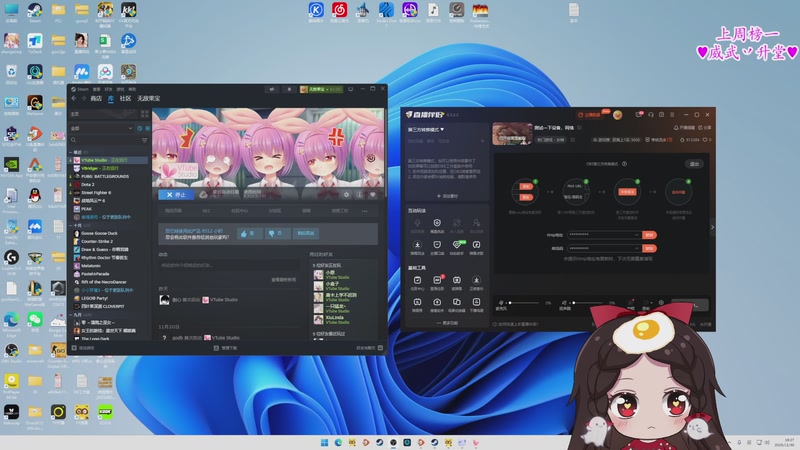Open the 商店 tab in Steam
The image size is (800, 450).
(x=96, y=98)
